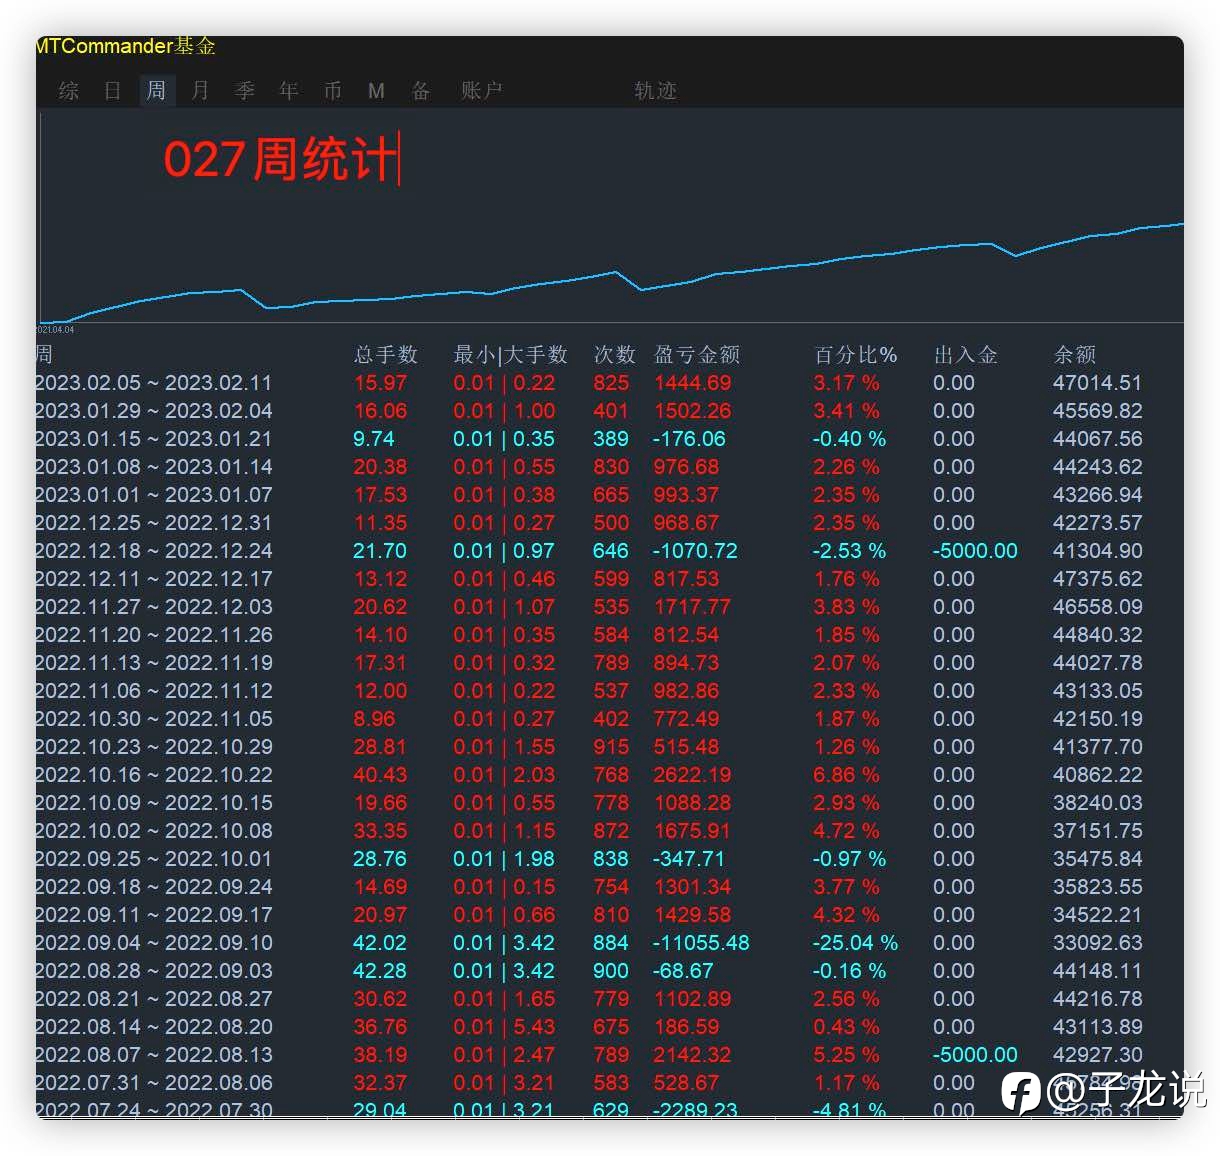This screenshot has height=1156, width=1220.
Task: Switch to the 综 tab
Action: coord(69,91)
